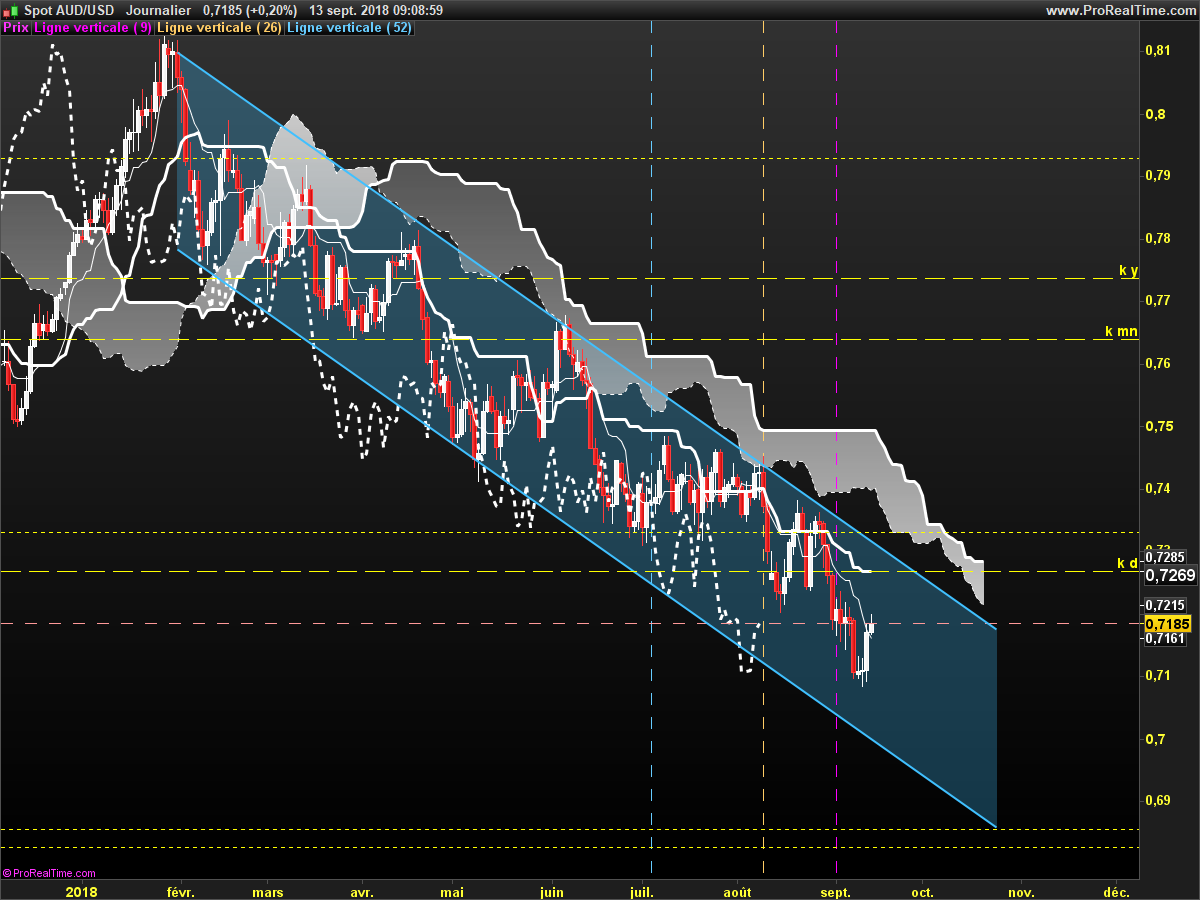The image size is (1200, 900).
Task: Click the 0,76 price axis value
Action: click(1156, 363)
